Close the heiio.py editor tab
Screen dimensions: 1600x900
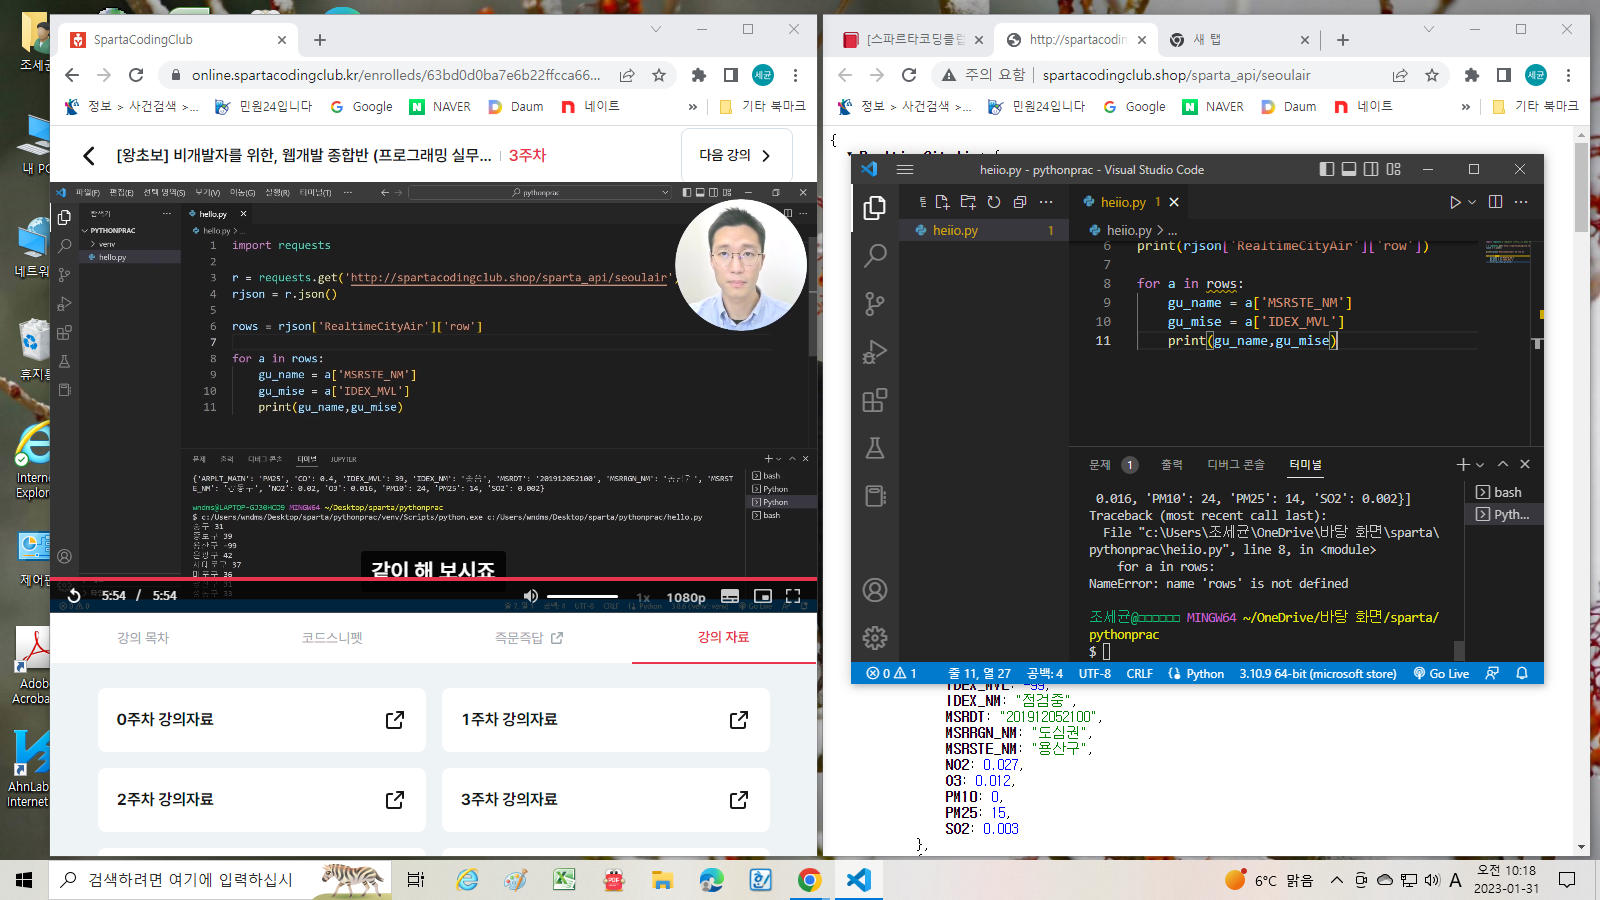tap(1174, 202)
